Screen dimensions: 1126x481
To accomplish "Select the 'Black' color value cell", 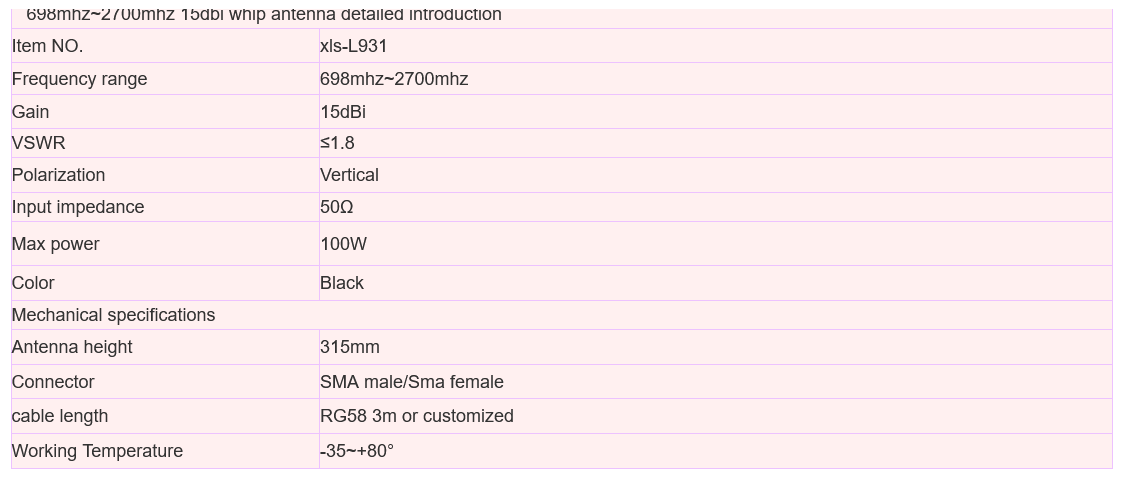I will 715,283.
